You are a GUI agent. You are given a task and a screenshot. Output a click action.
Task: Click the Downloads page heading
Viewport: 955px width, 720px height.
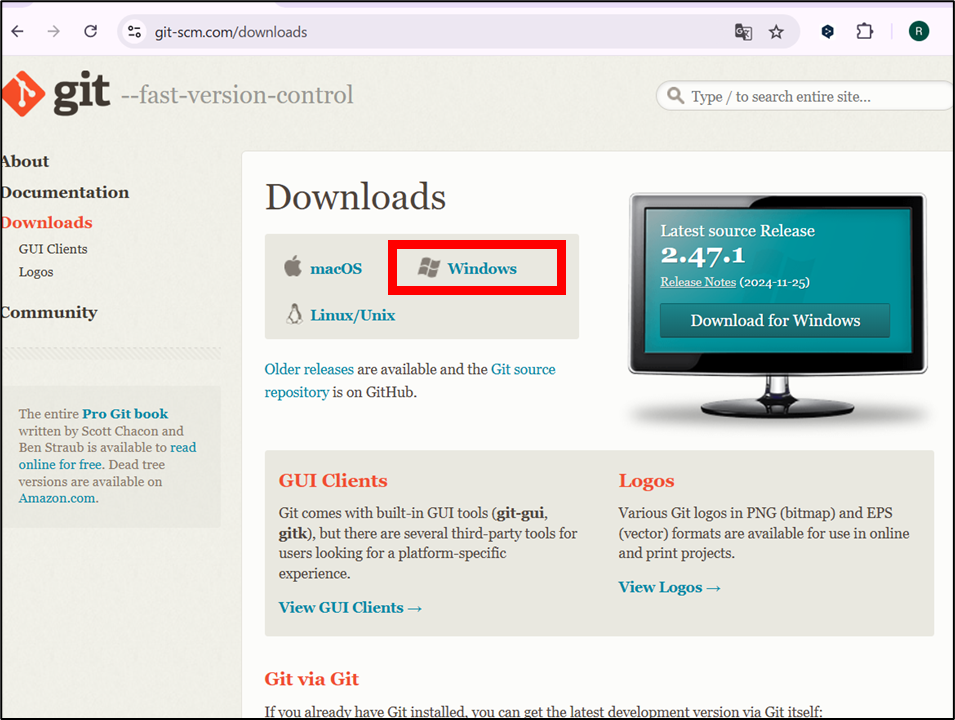tap(355, 197)
